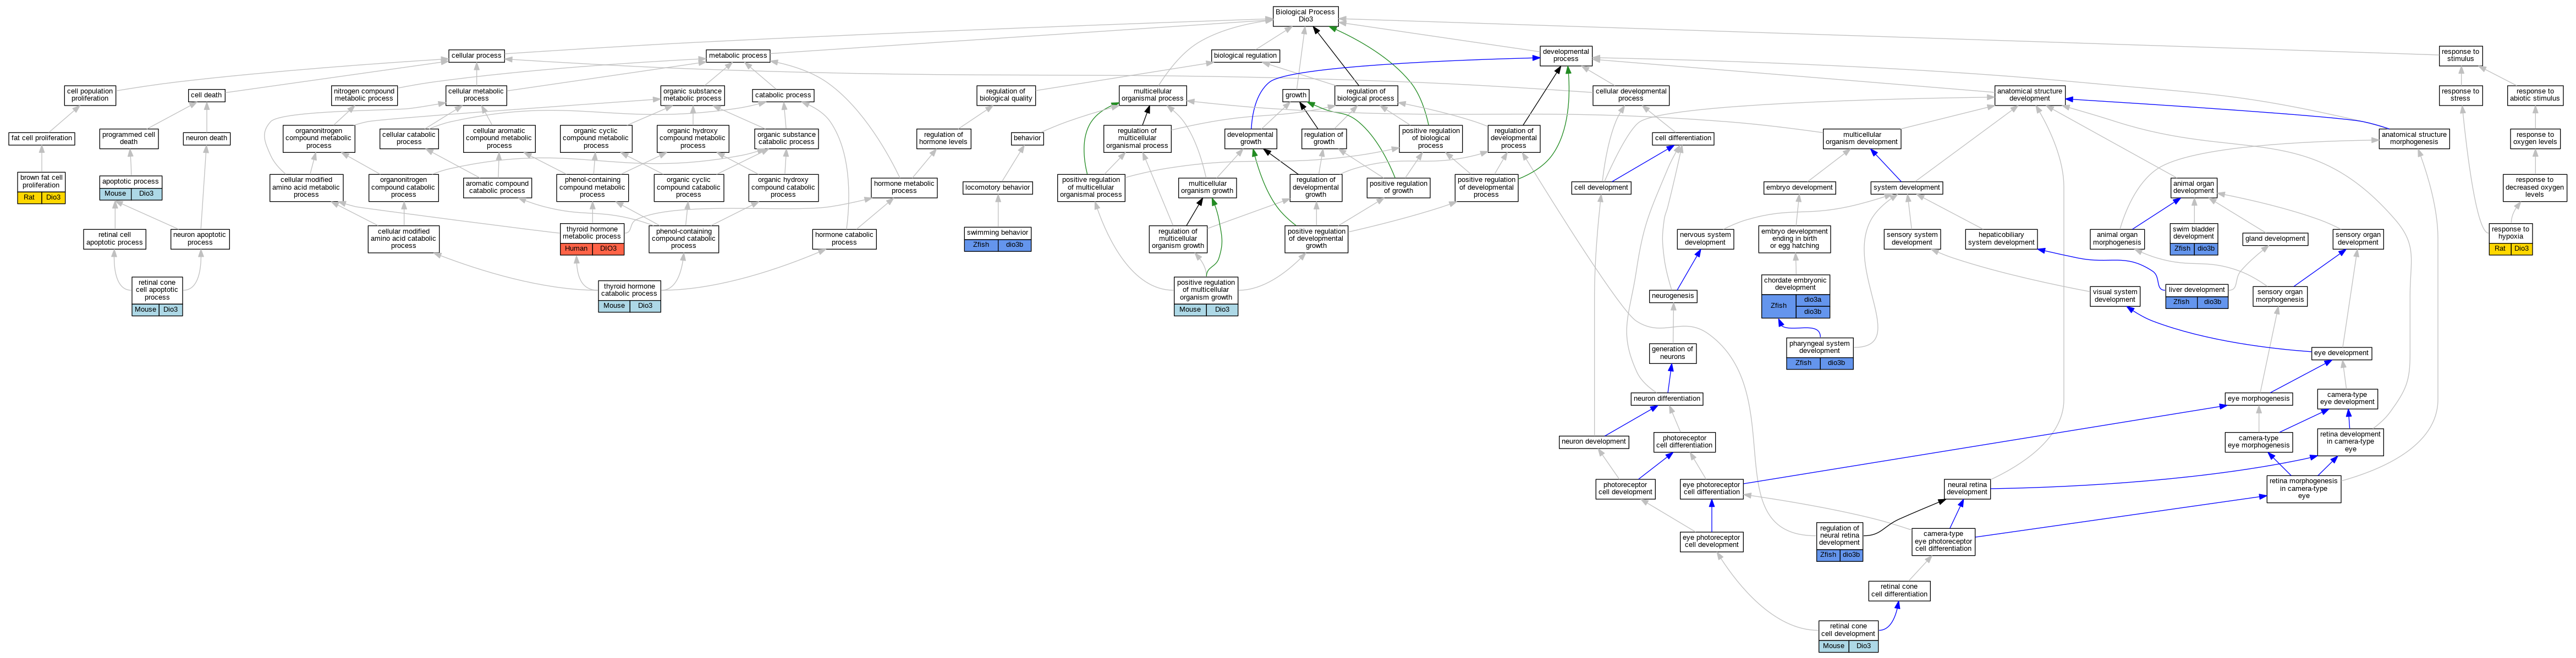The height and width of the screenshot is (658, 2576).
Task: Click the visual system development node
Action: (2115, 296)
